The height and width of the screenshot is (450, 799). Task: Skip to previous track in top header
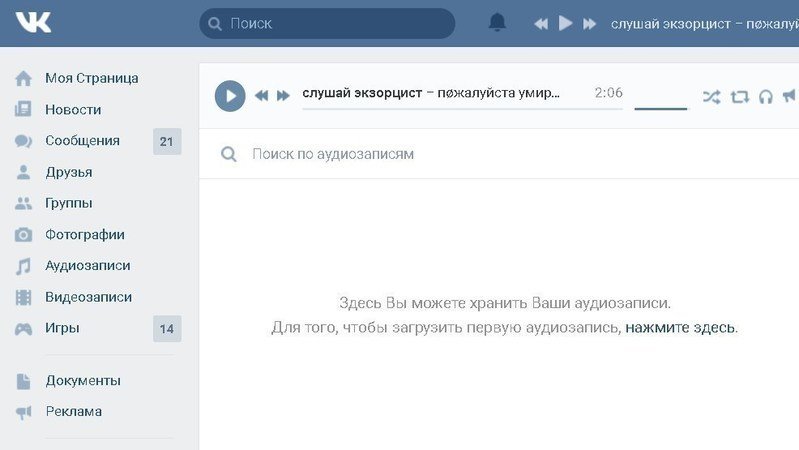click(x=541, y=23)
